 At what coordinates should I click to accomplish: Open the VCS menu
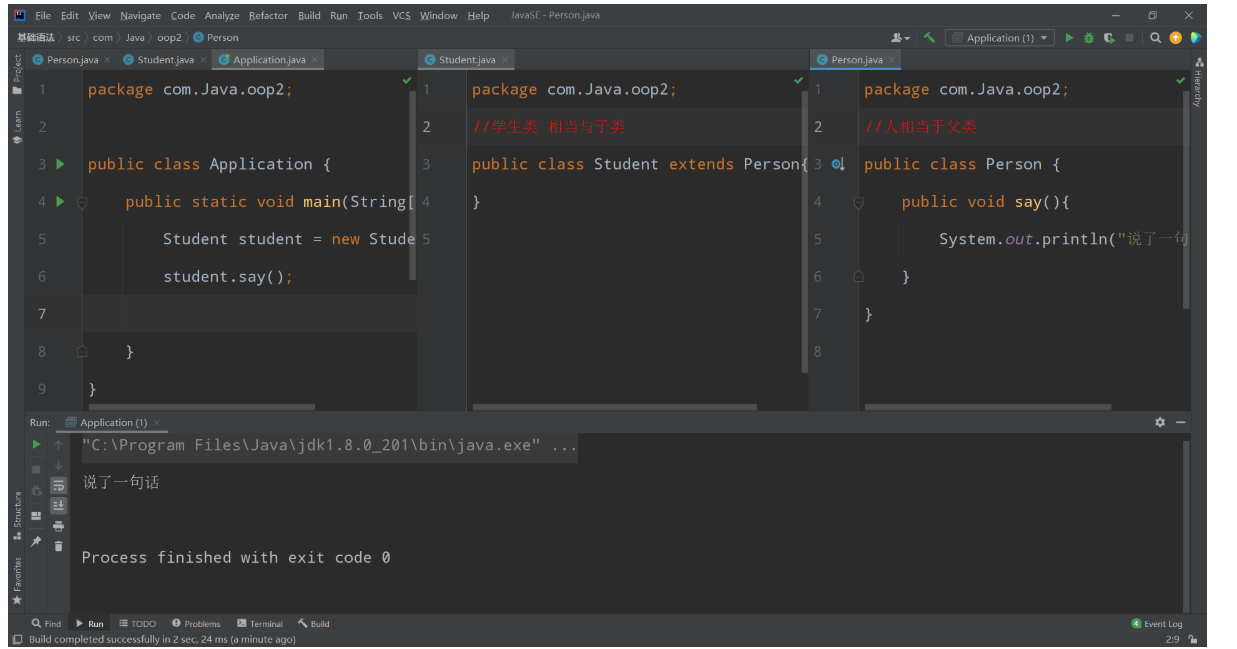(x=401, y=15)
